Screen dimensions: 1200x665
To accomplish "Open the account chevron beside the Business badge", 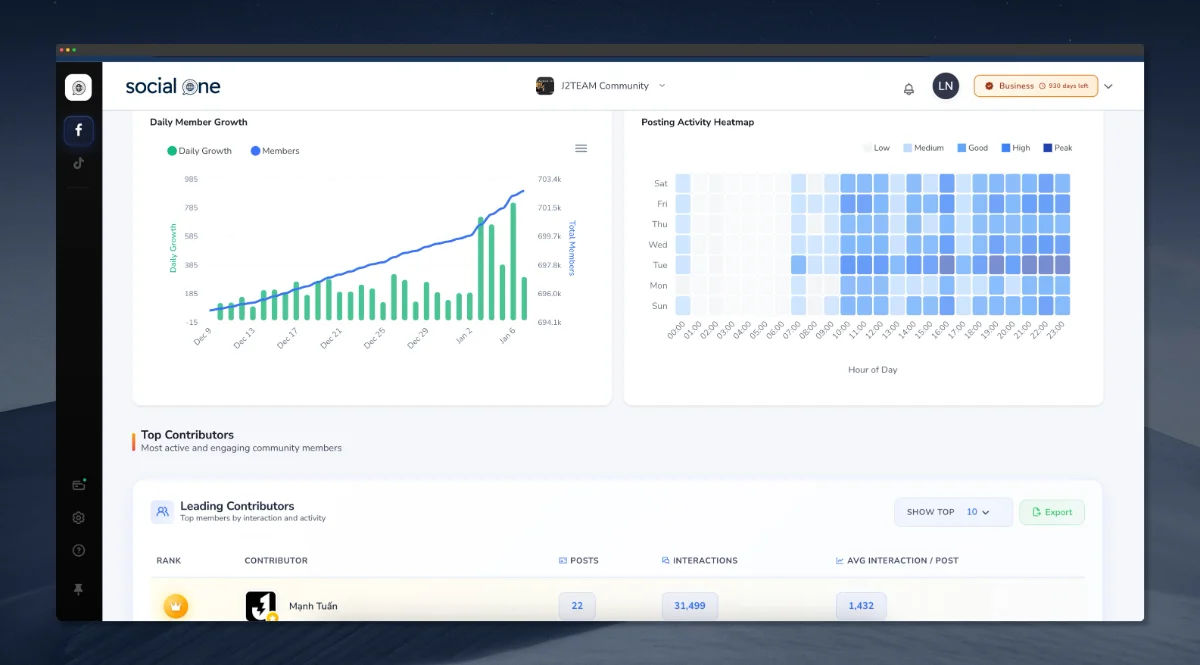I will click(x=1108, y=86).
